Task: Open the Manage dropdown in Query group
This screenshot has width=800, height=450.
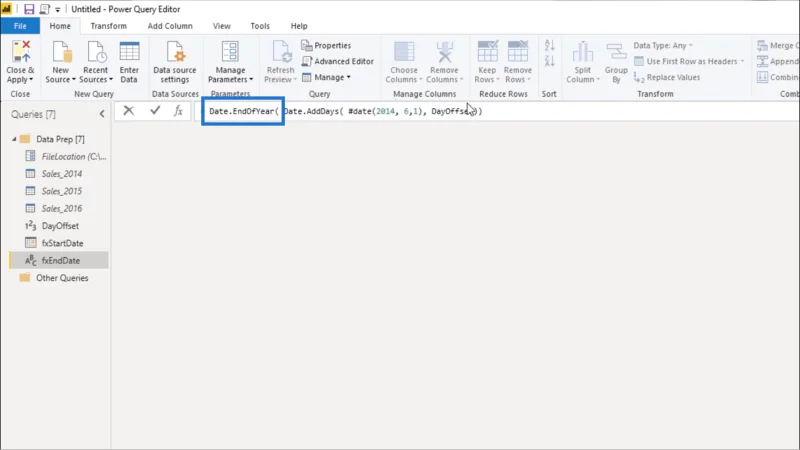Action: (x=327, y=78)
